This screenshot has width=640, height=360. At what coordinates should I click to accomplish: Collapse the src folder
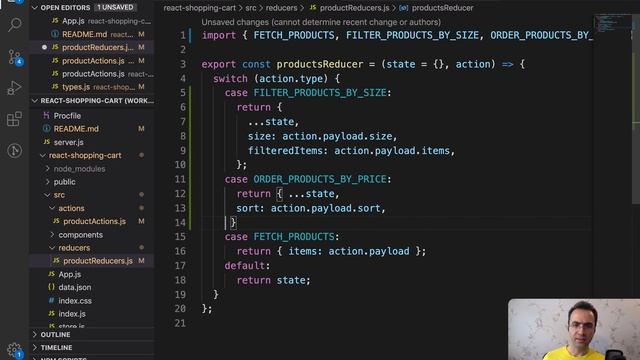click(x=59, y=195)
